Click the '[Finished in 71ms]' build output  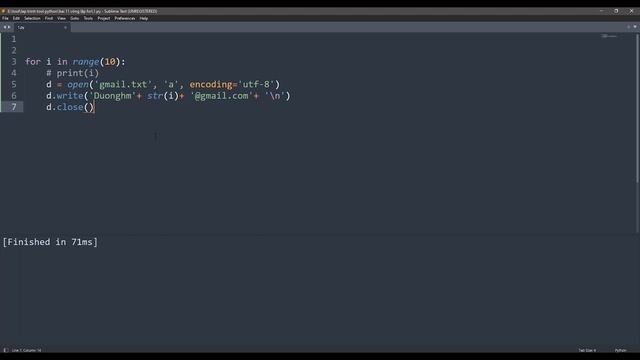(50, 242)
